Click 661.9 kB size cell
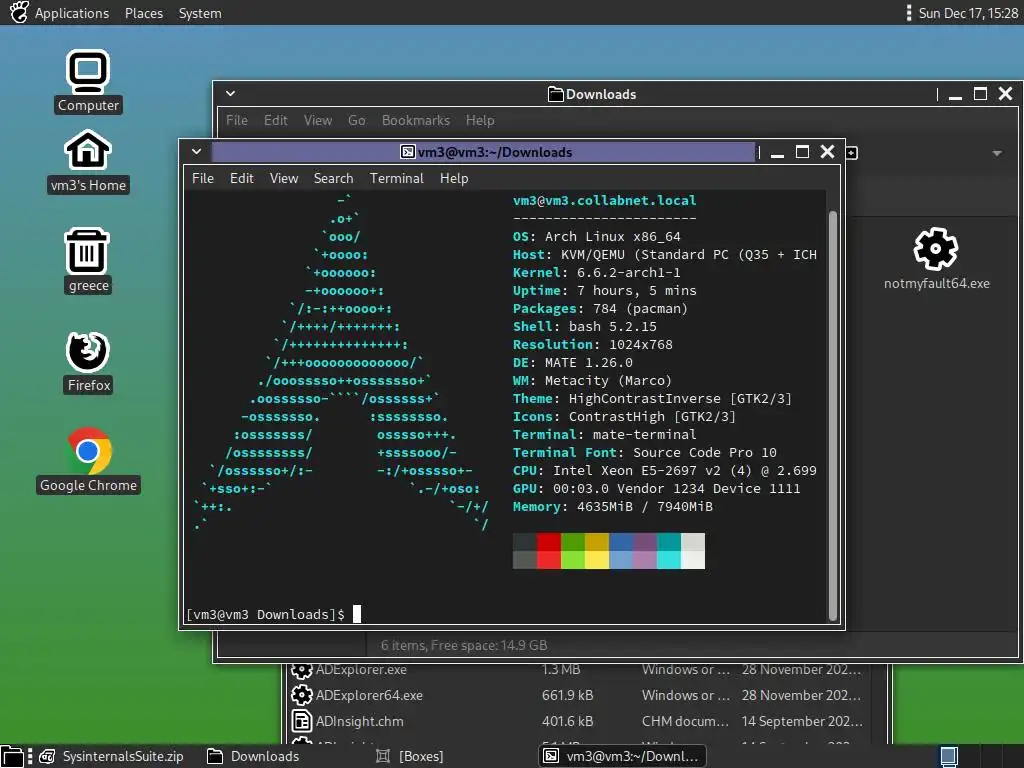This screenshot has height=768, width=1024. point(567,696)
